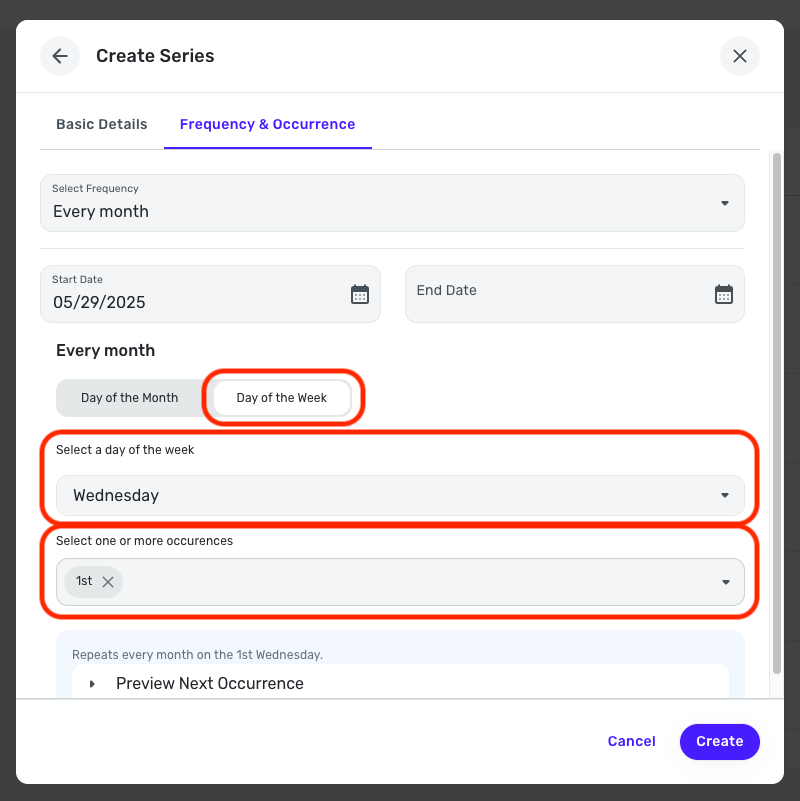Remove the 1st occurrence chip
The image size is (800, 801).
point(108,582)
